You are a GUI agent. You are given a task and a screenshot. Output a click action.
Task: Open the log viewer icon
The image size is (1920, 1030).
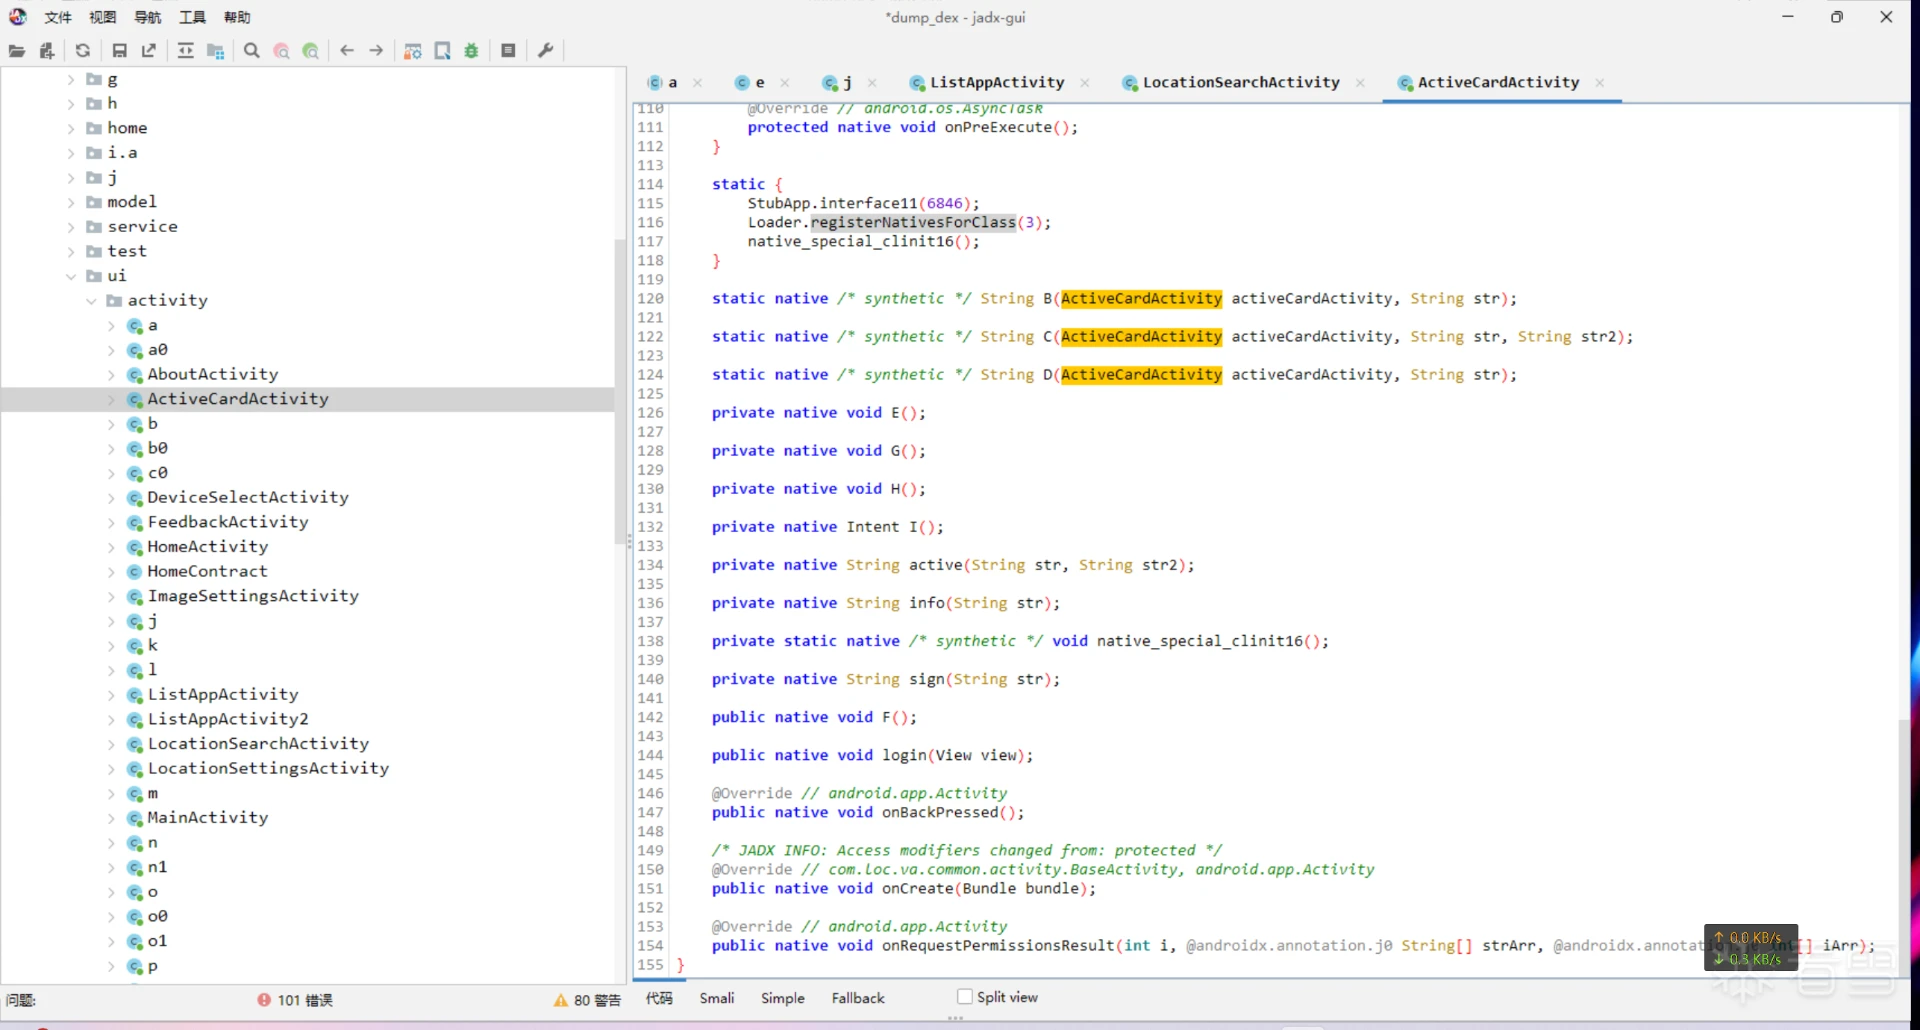(508, 51)
